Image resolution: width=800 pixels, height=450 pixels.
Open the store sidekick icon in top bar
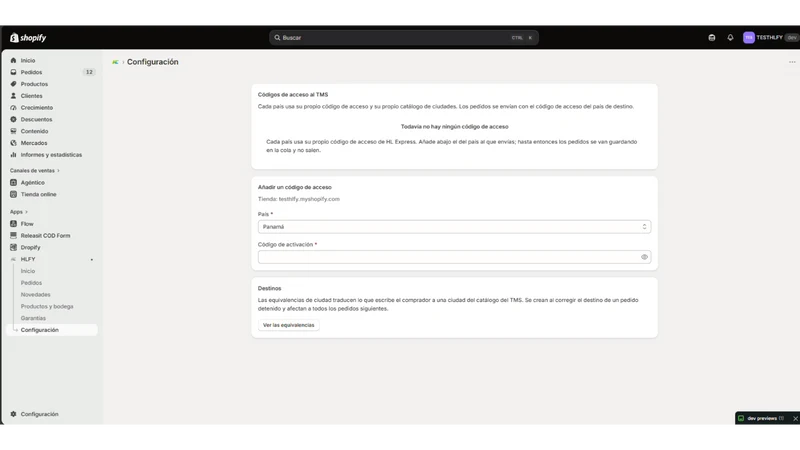click(x=712, y=38)
